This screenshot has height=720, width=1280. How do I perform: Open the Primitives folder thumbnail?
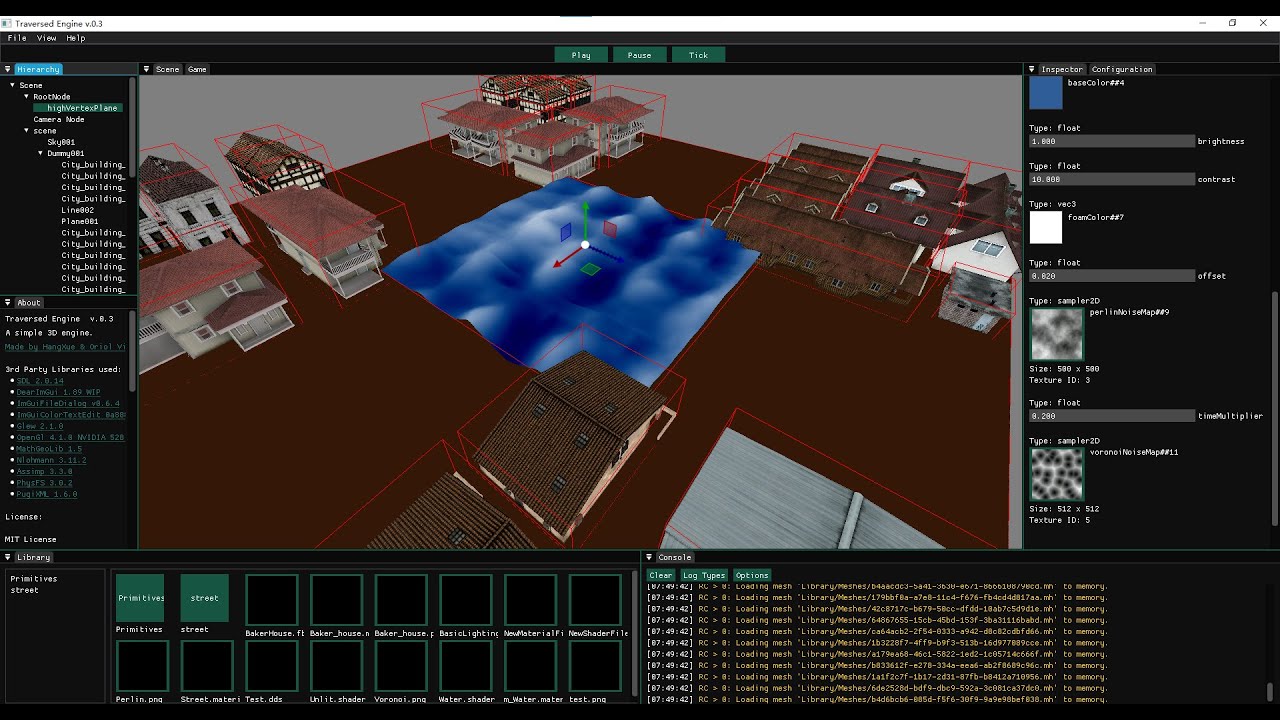pos(140,598)
